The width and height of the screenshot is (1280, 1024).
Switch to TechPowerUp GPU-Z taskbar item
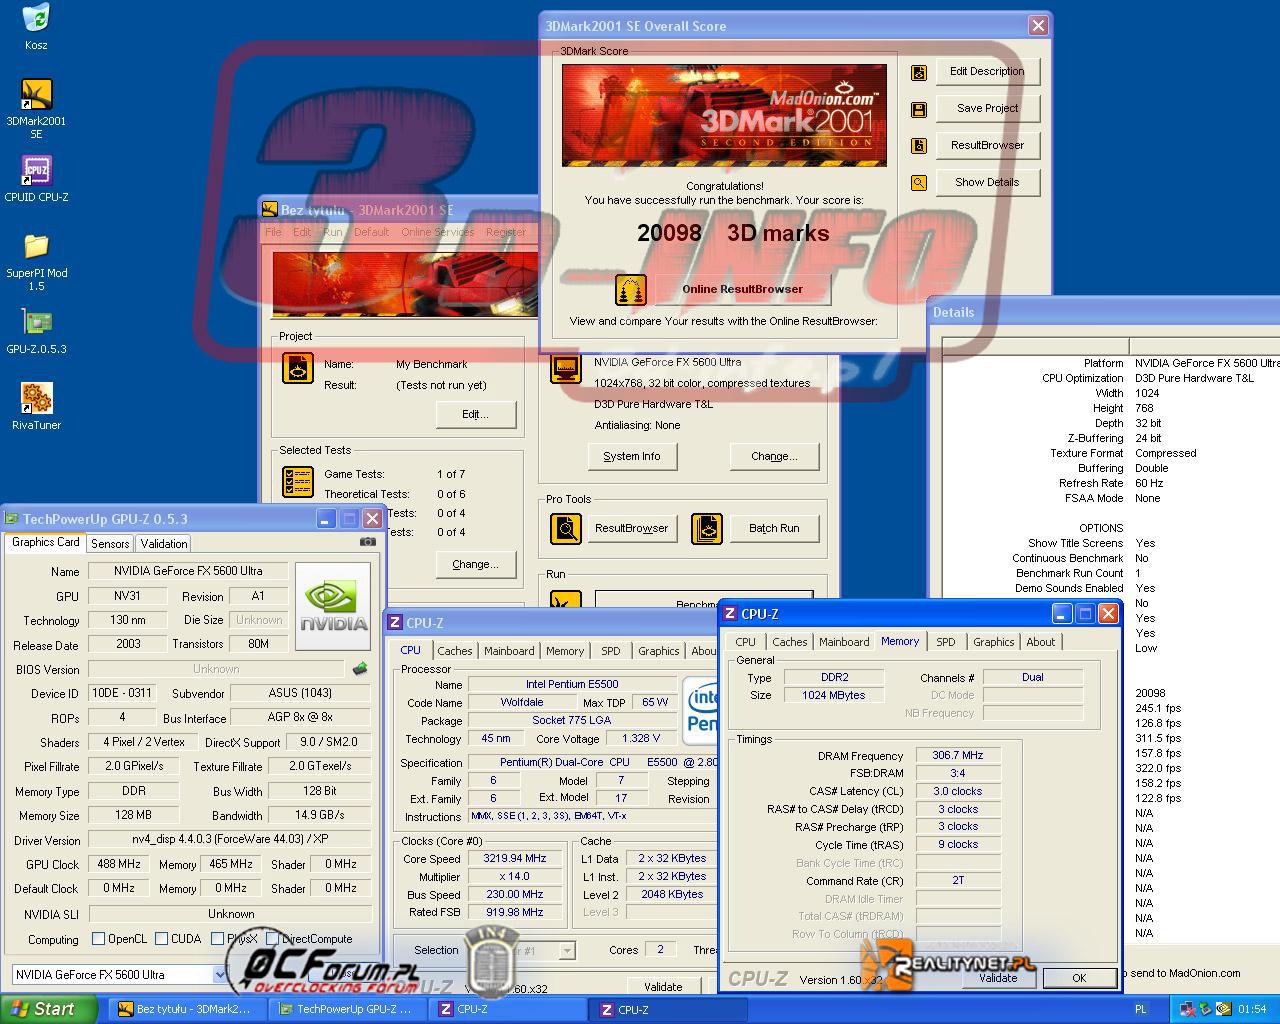point(347,1010)
